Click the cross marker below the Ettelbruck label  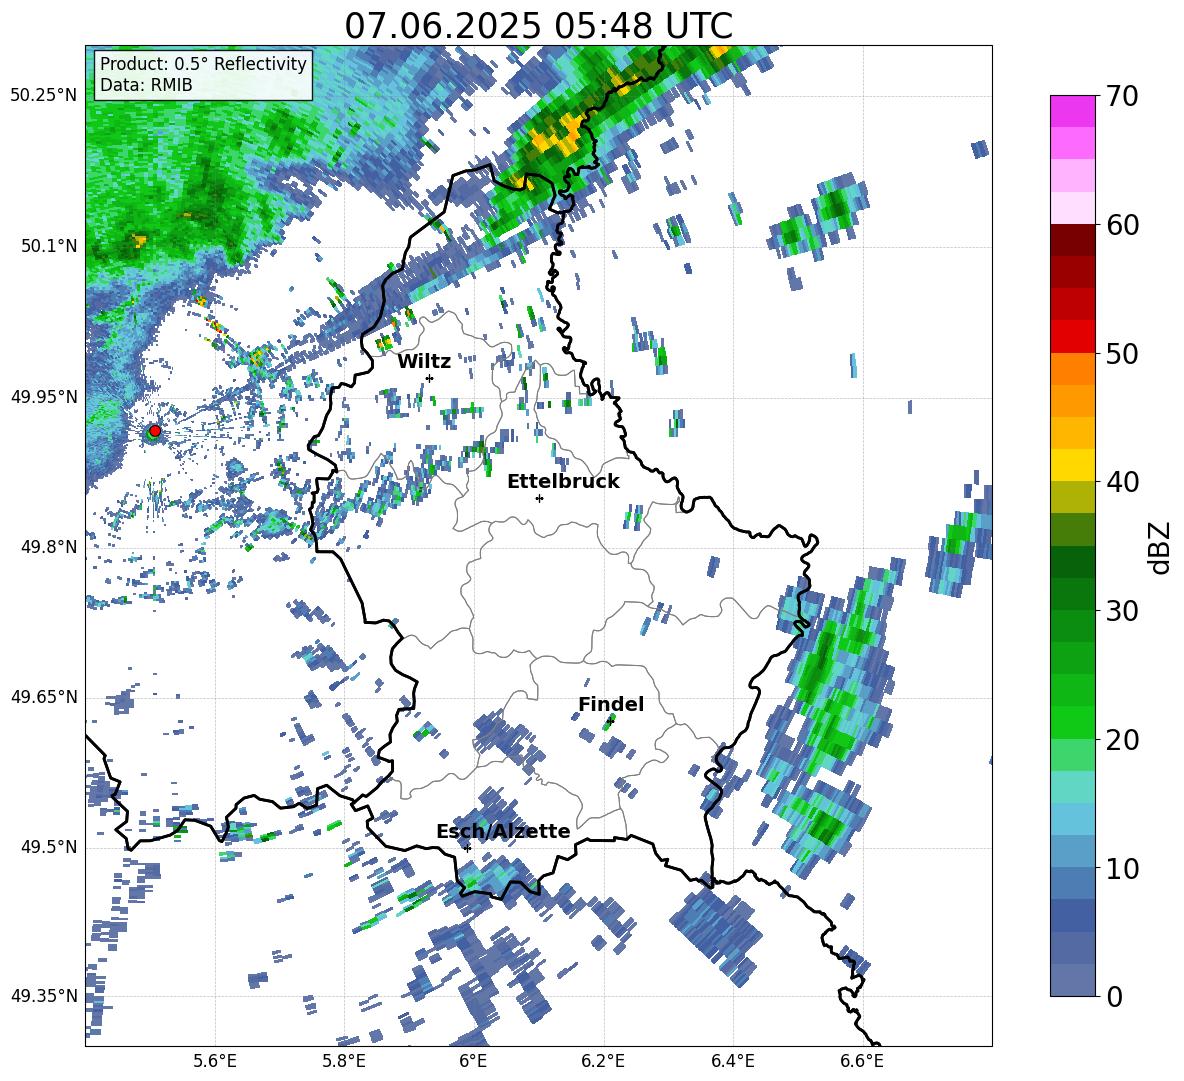[x=539, y=498]
